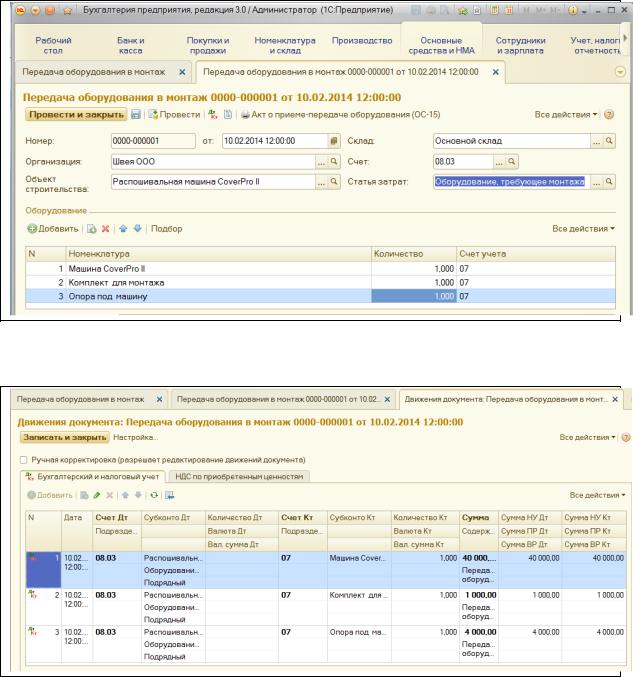Viewport: 633px width, 677px height.
Task: Open Все действия dropdown in document toolbar
Action: (566, 114)
